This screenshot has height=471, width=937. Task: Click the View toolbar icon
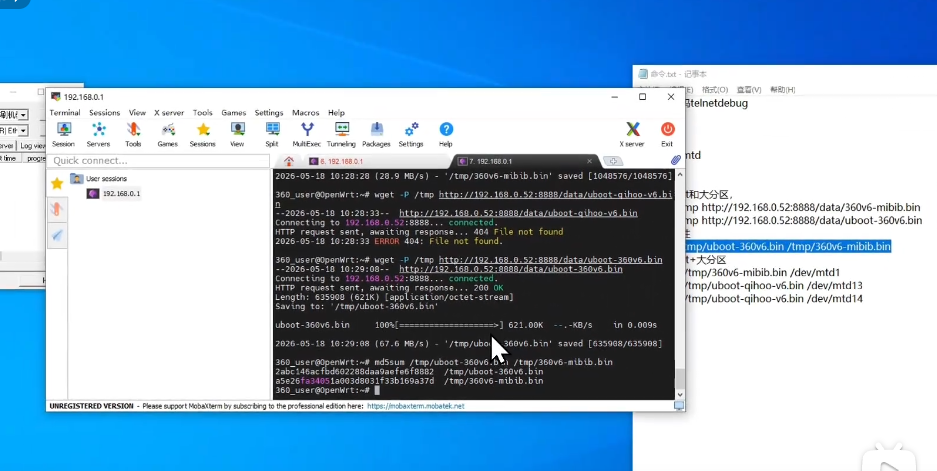click(x=237, y=134)
